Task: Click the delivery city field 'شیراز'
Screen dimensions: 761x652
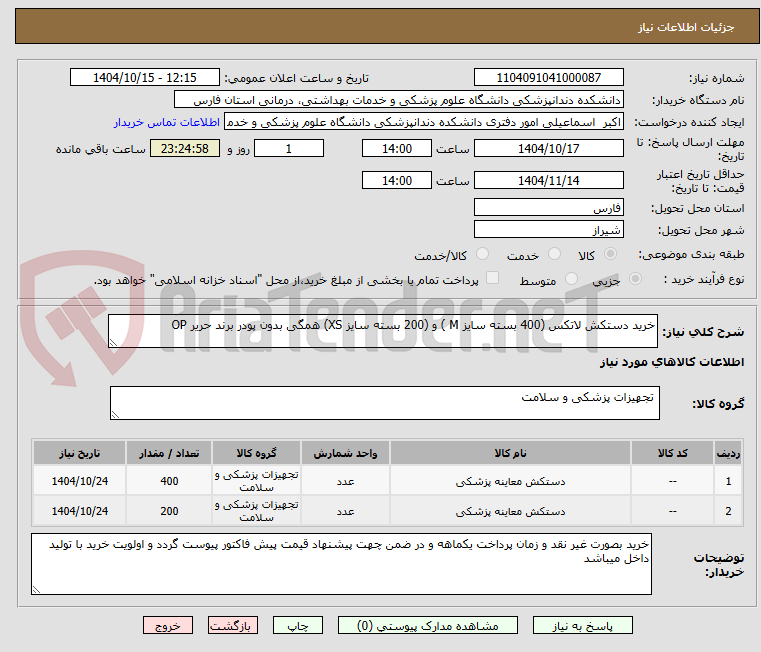Action: (548, 230)
